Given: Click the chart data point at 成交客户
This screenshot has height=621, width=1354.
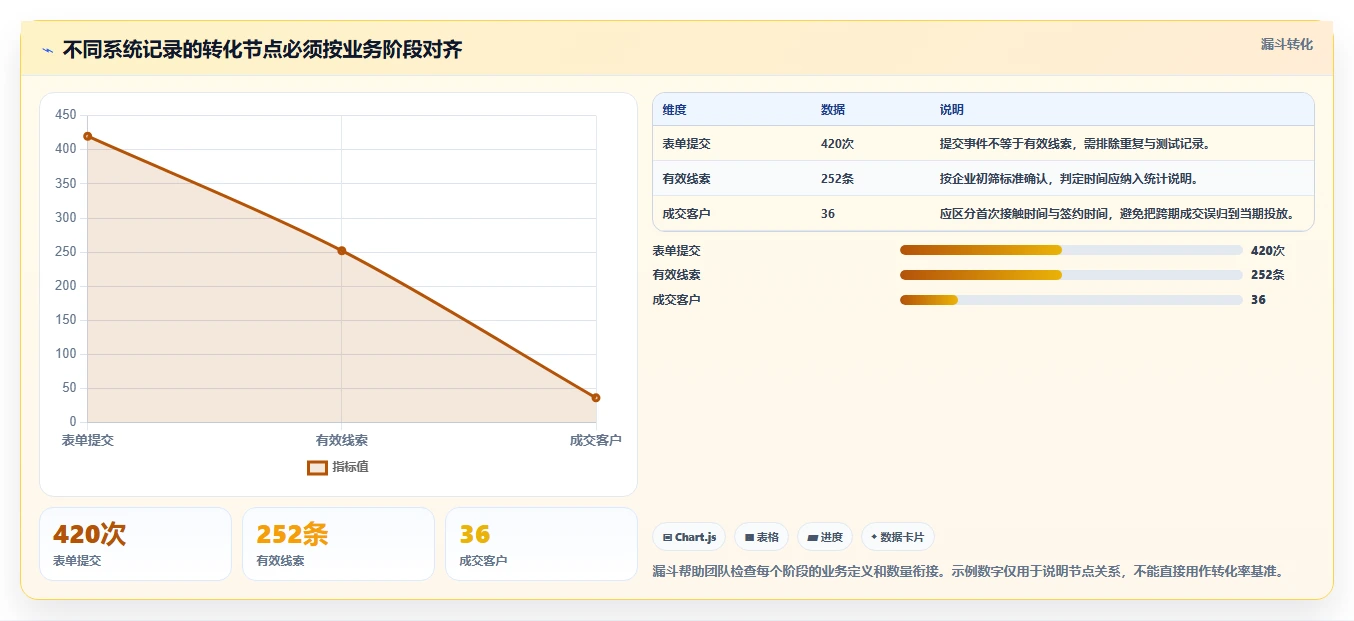Looking at the screenshot, I should coord(596,398).
